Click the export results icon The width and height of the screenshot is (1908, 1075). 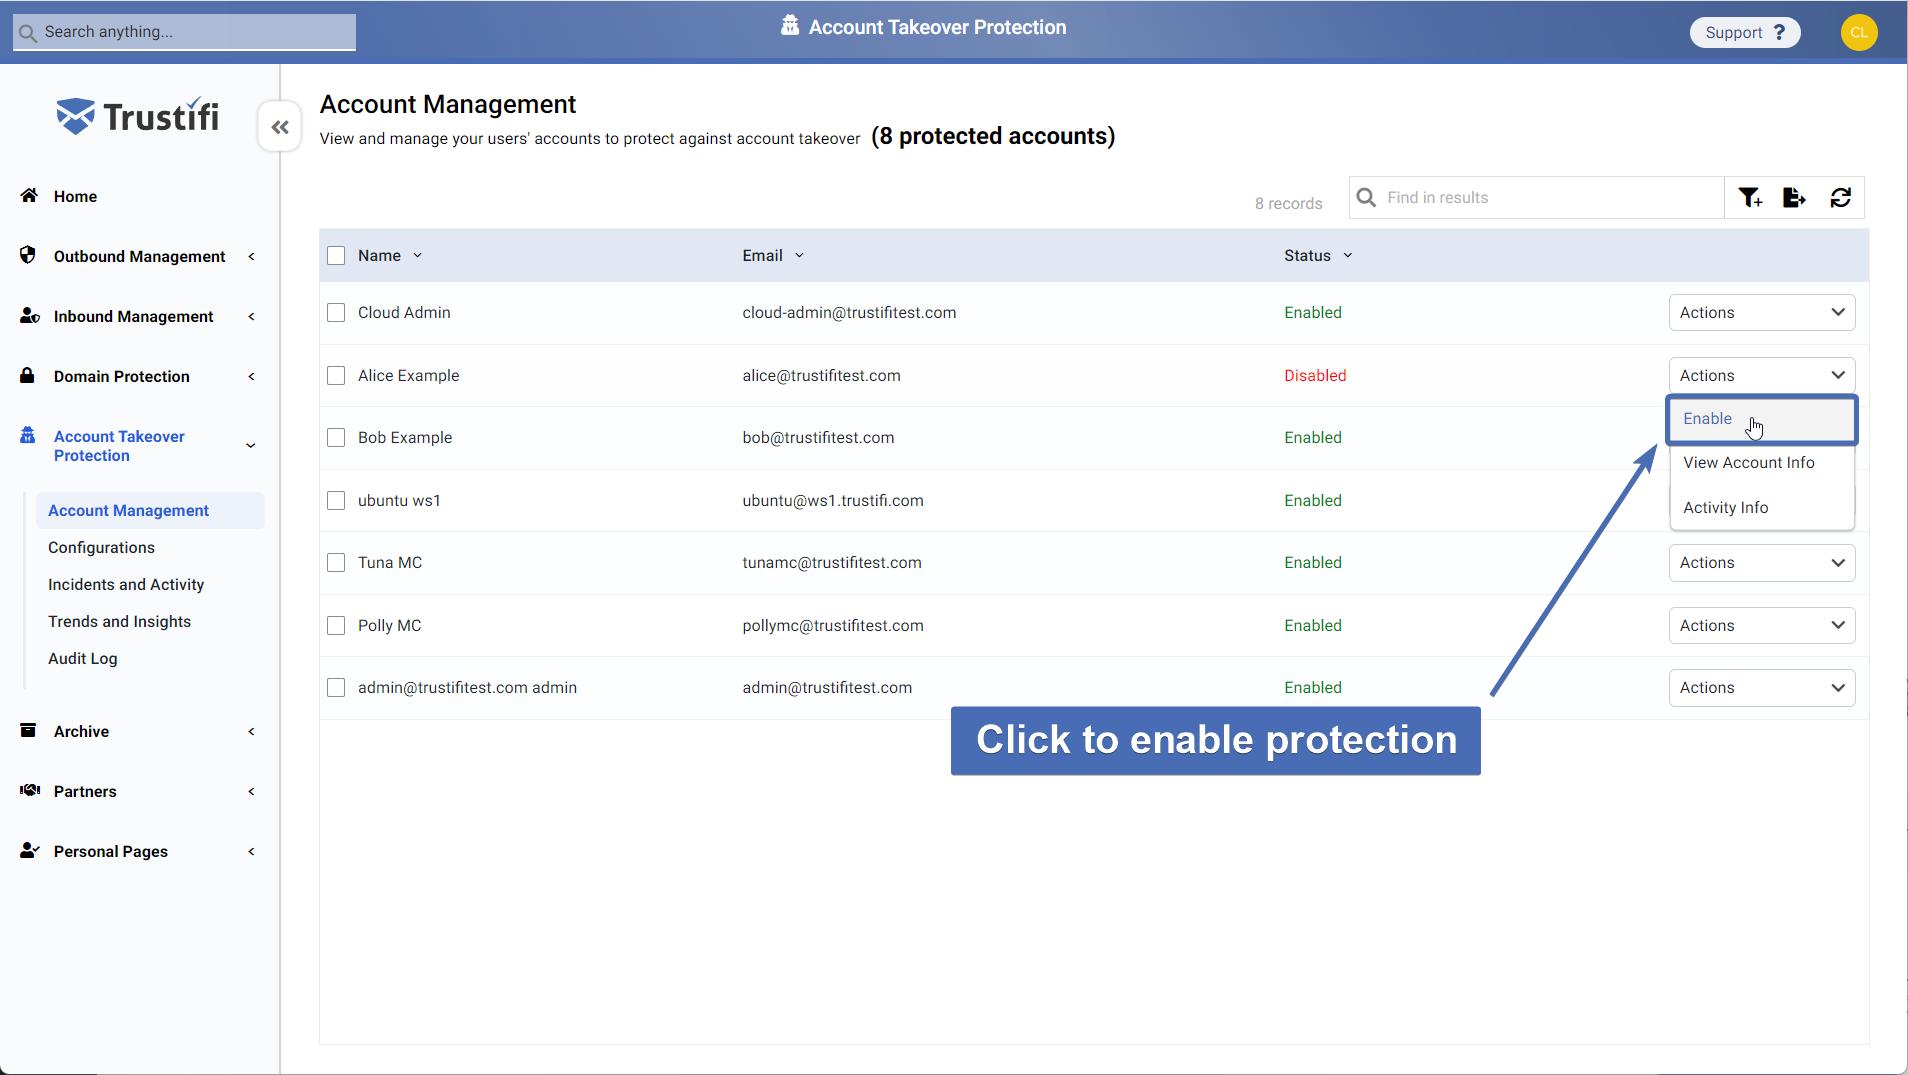(x=1794, y=198)
